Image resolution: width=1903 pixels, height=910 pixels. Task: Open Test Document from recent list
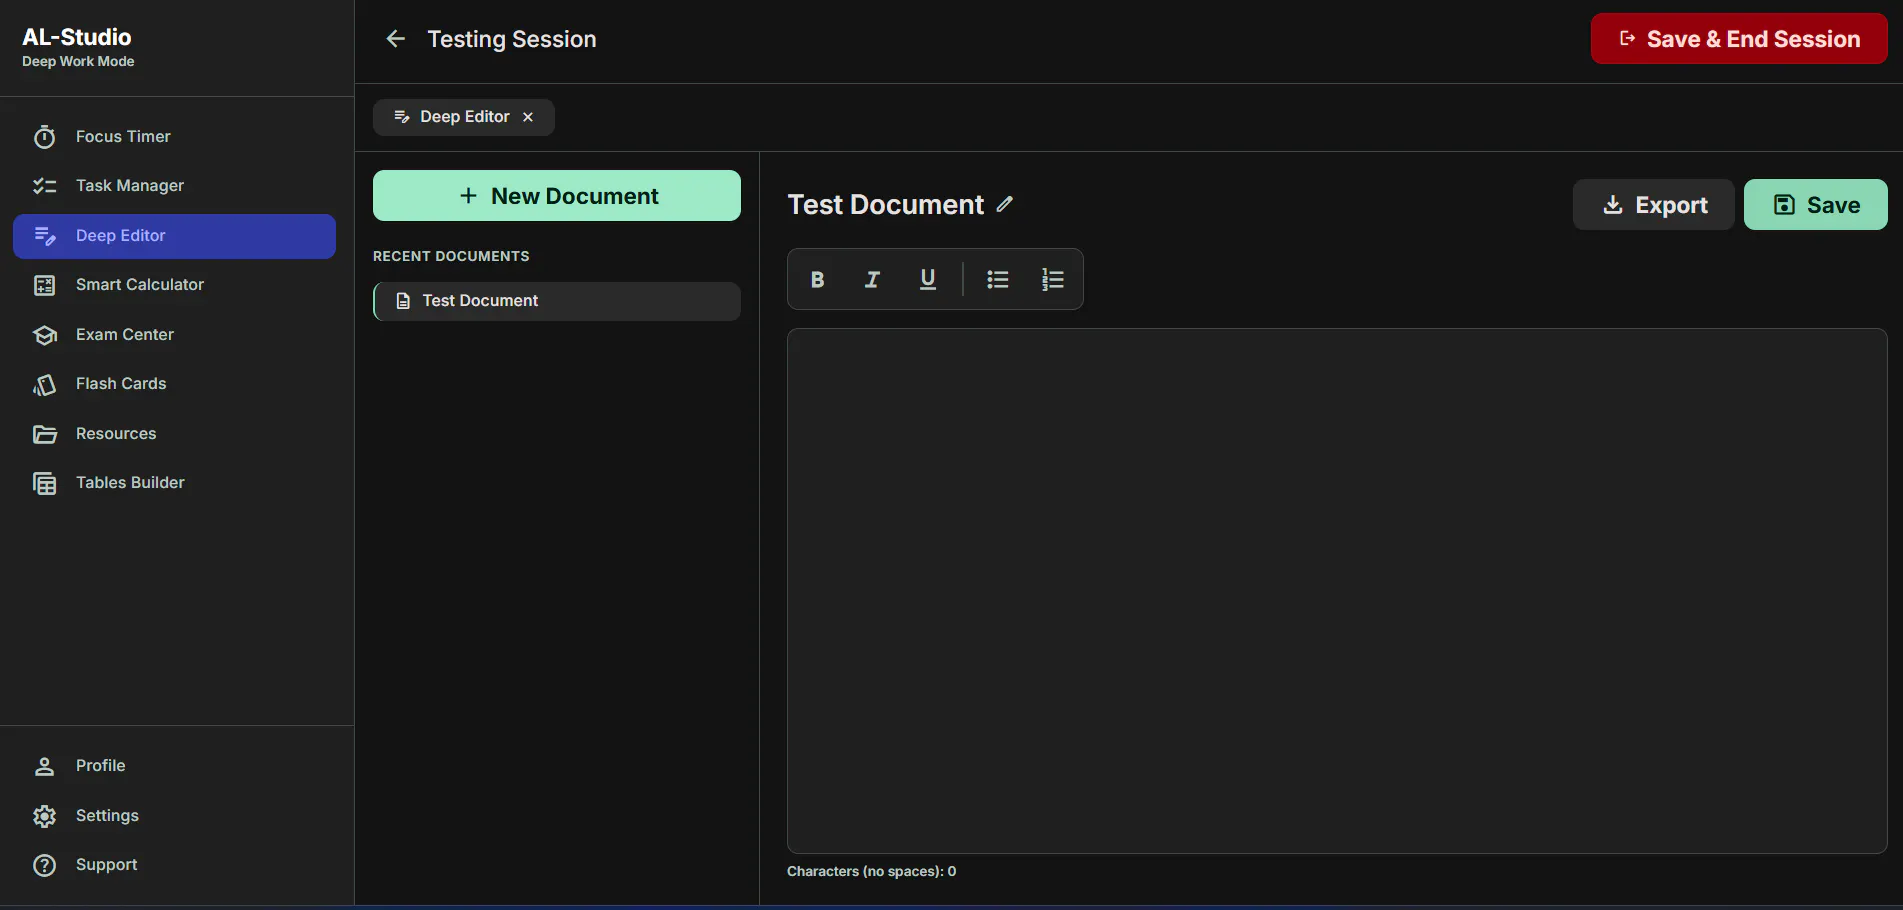point(557,301)
